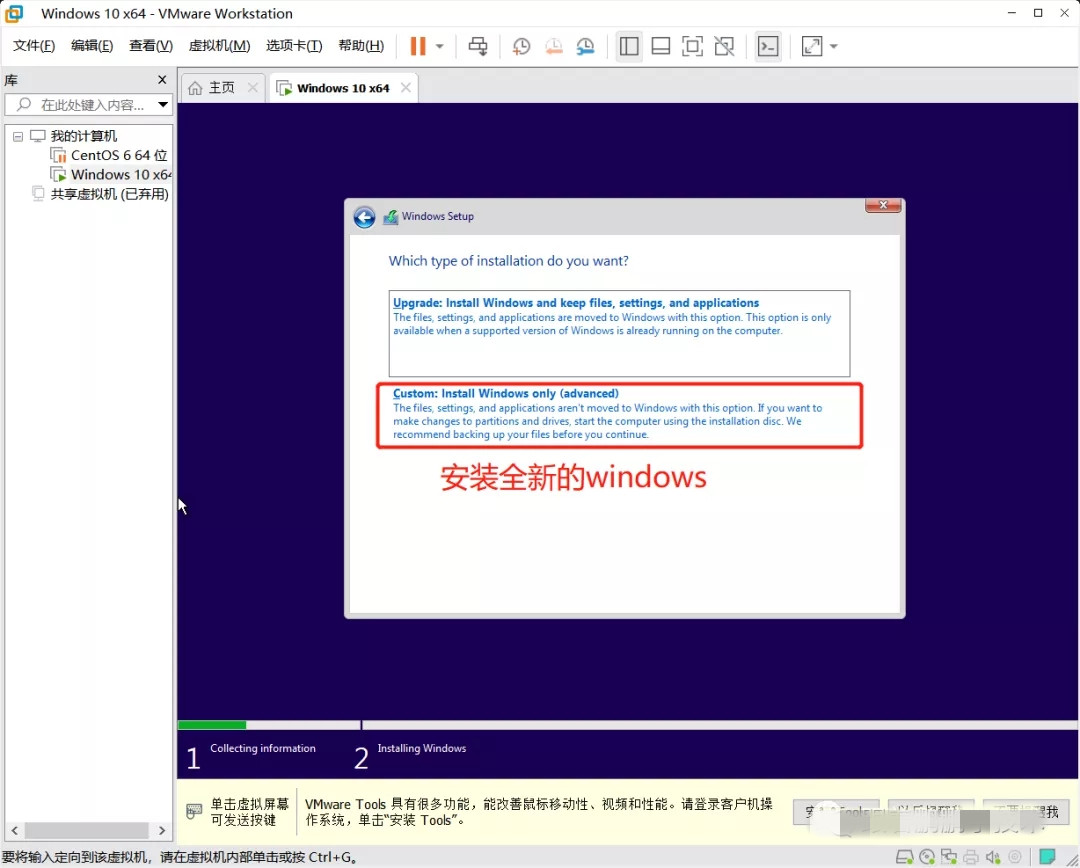1080x868 pixels.
Task: Expand the stretch view mode dropdown arrow
Action: pos(833,46)
